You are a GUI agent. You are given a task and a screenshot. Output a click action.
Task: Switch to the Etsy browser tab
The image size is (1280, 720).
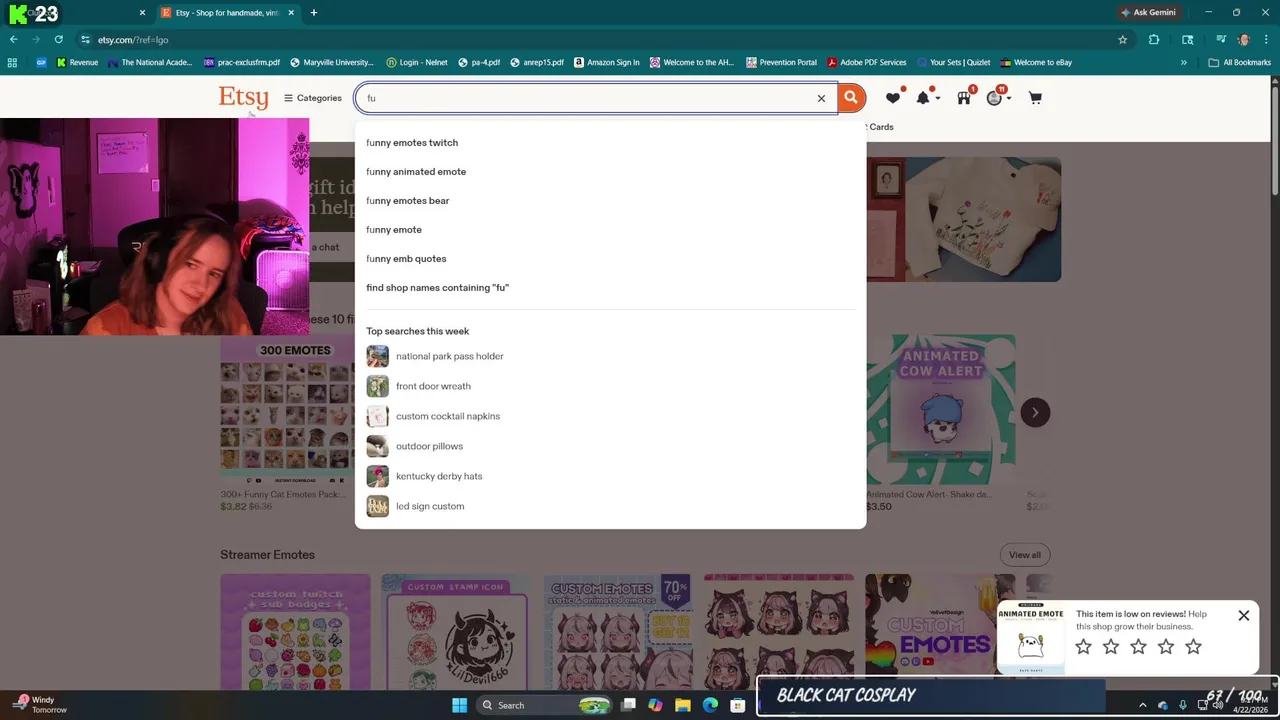tap(227, 13)
